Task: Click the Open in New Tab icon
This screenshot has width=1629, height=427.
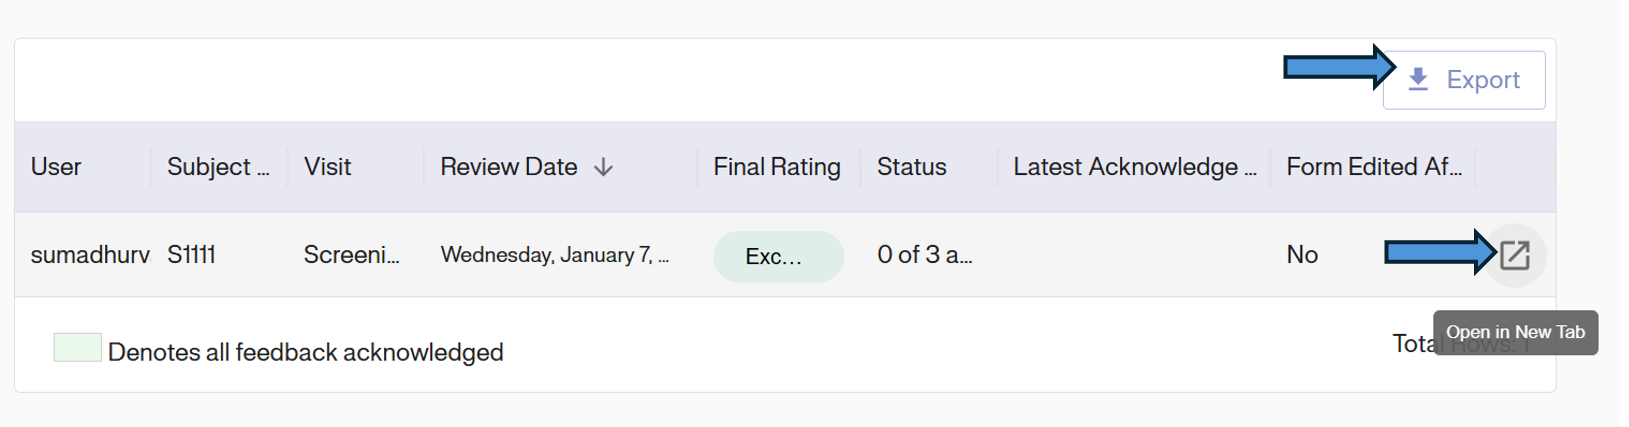Action: tap(1514, 256)
